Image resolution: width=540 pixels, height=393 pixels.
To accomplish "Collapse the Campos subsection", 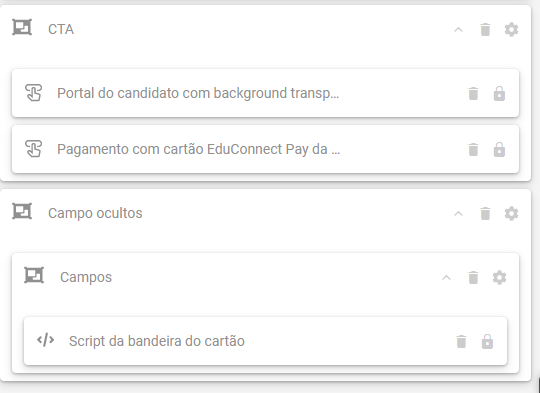I will (x=446, y=278).
